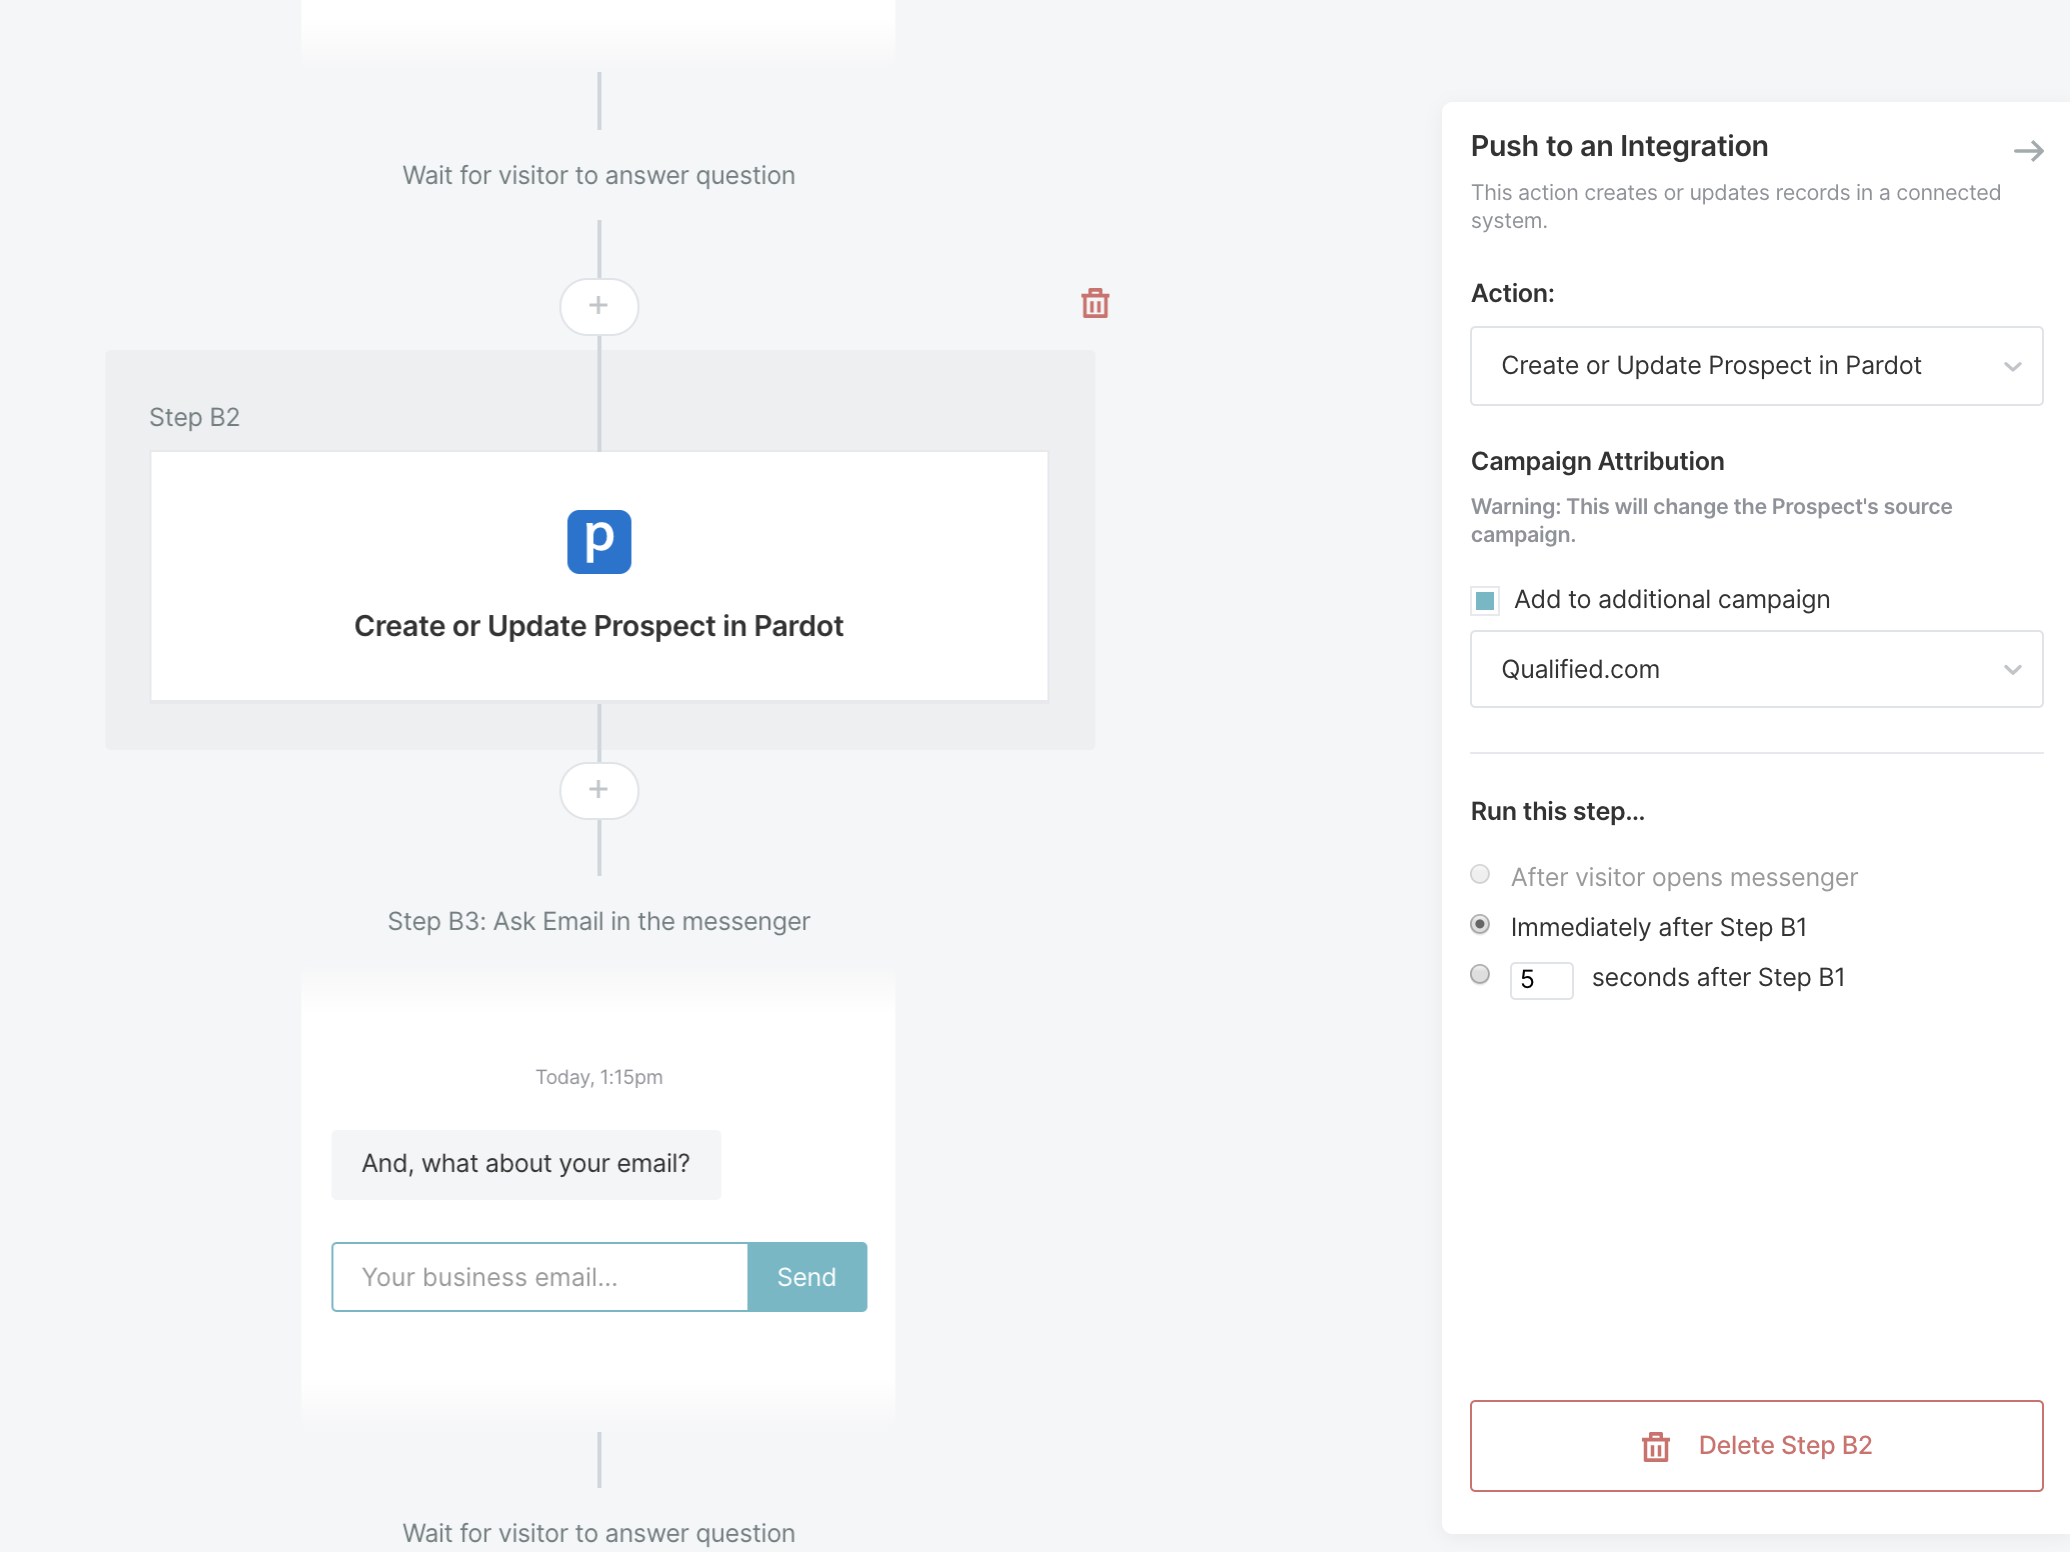
Task: Click the Step B3: Ask Email label
Action: 599,921
